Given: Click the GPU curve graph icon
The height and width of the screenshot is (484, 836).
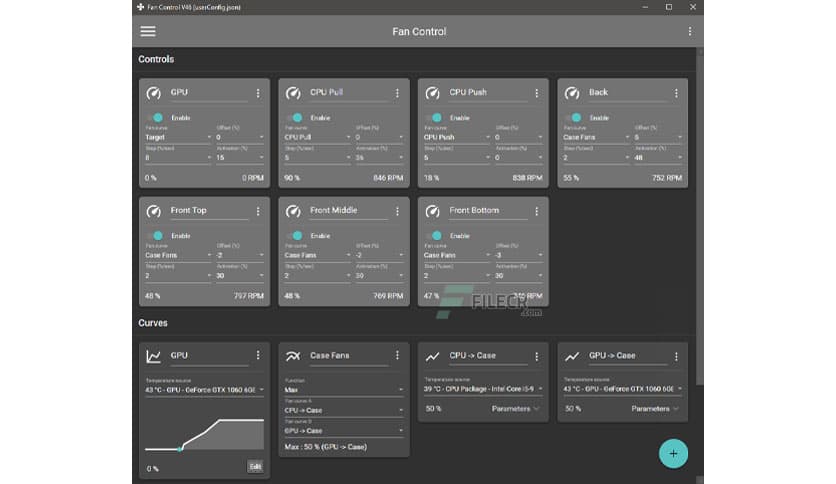Looking at the screenshot, I should coord(154,356).
